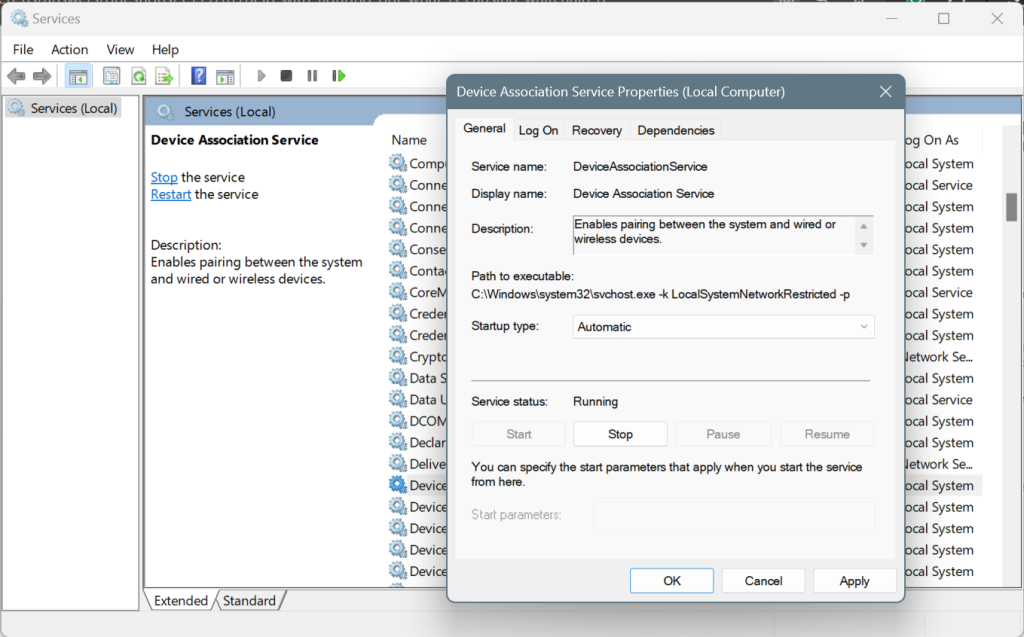Click the gear icon beside the 'DCOM' service row
This screenshot has width=1024, height=637.
(398, 420)
